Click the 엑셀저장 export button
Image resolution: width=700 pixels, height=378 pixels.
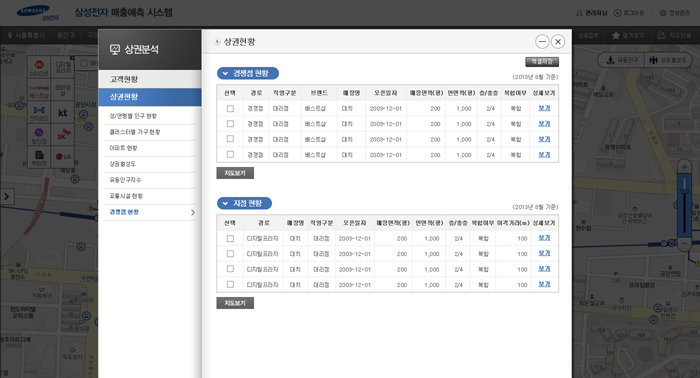(x=542, y=62)
